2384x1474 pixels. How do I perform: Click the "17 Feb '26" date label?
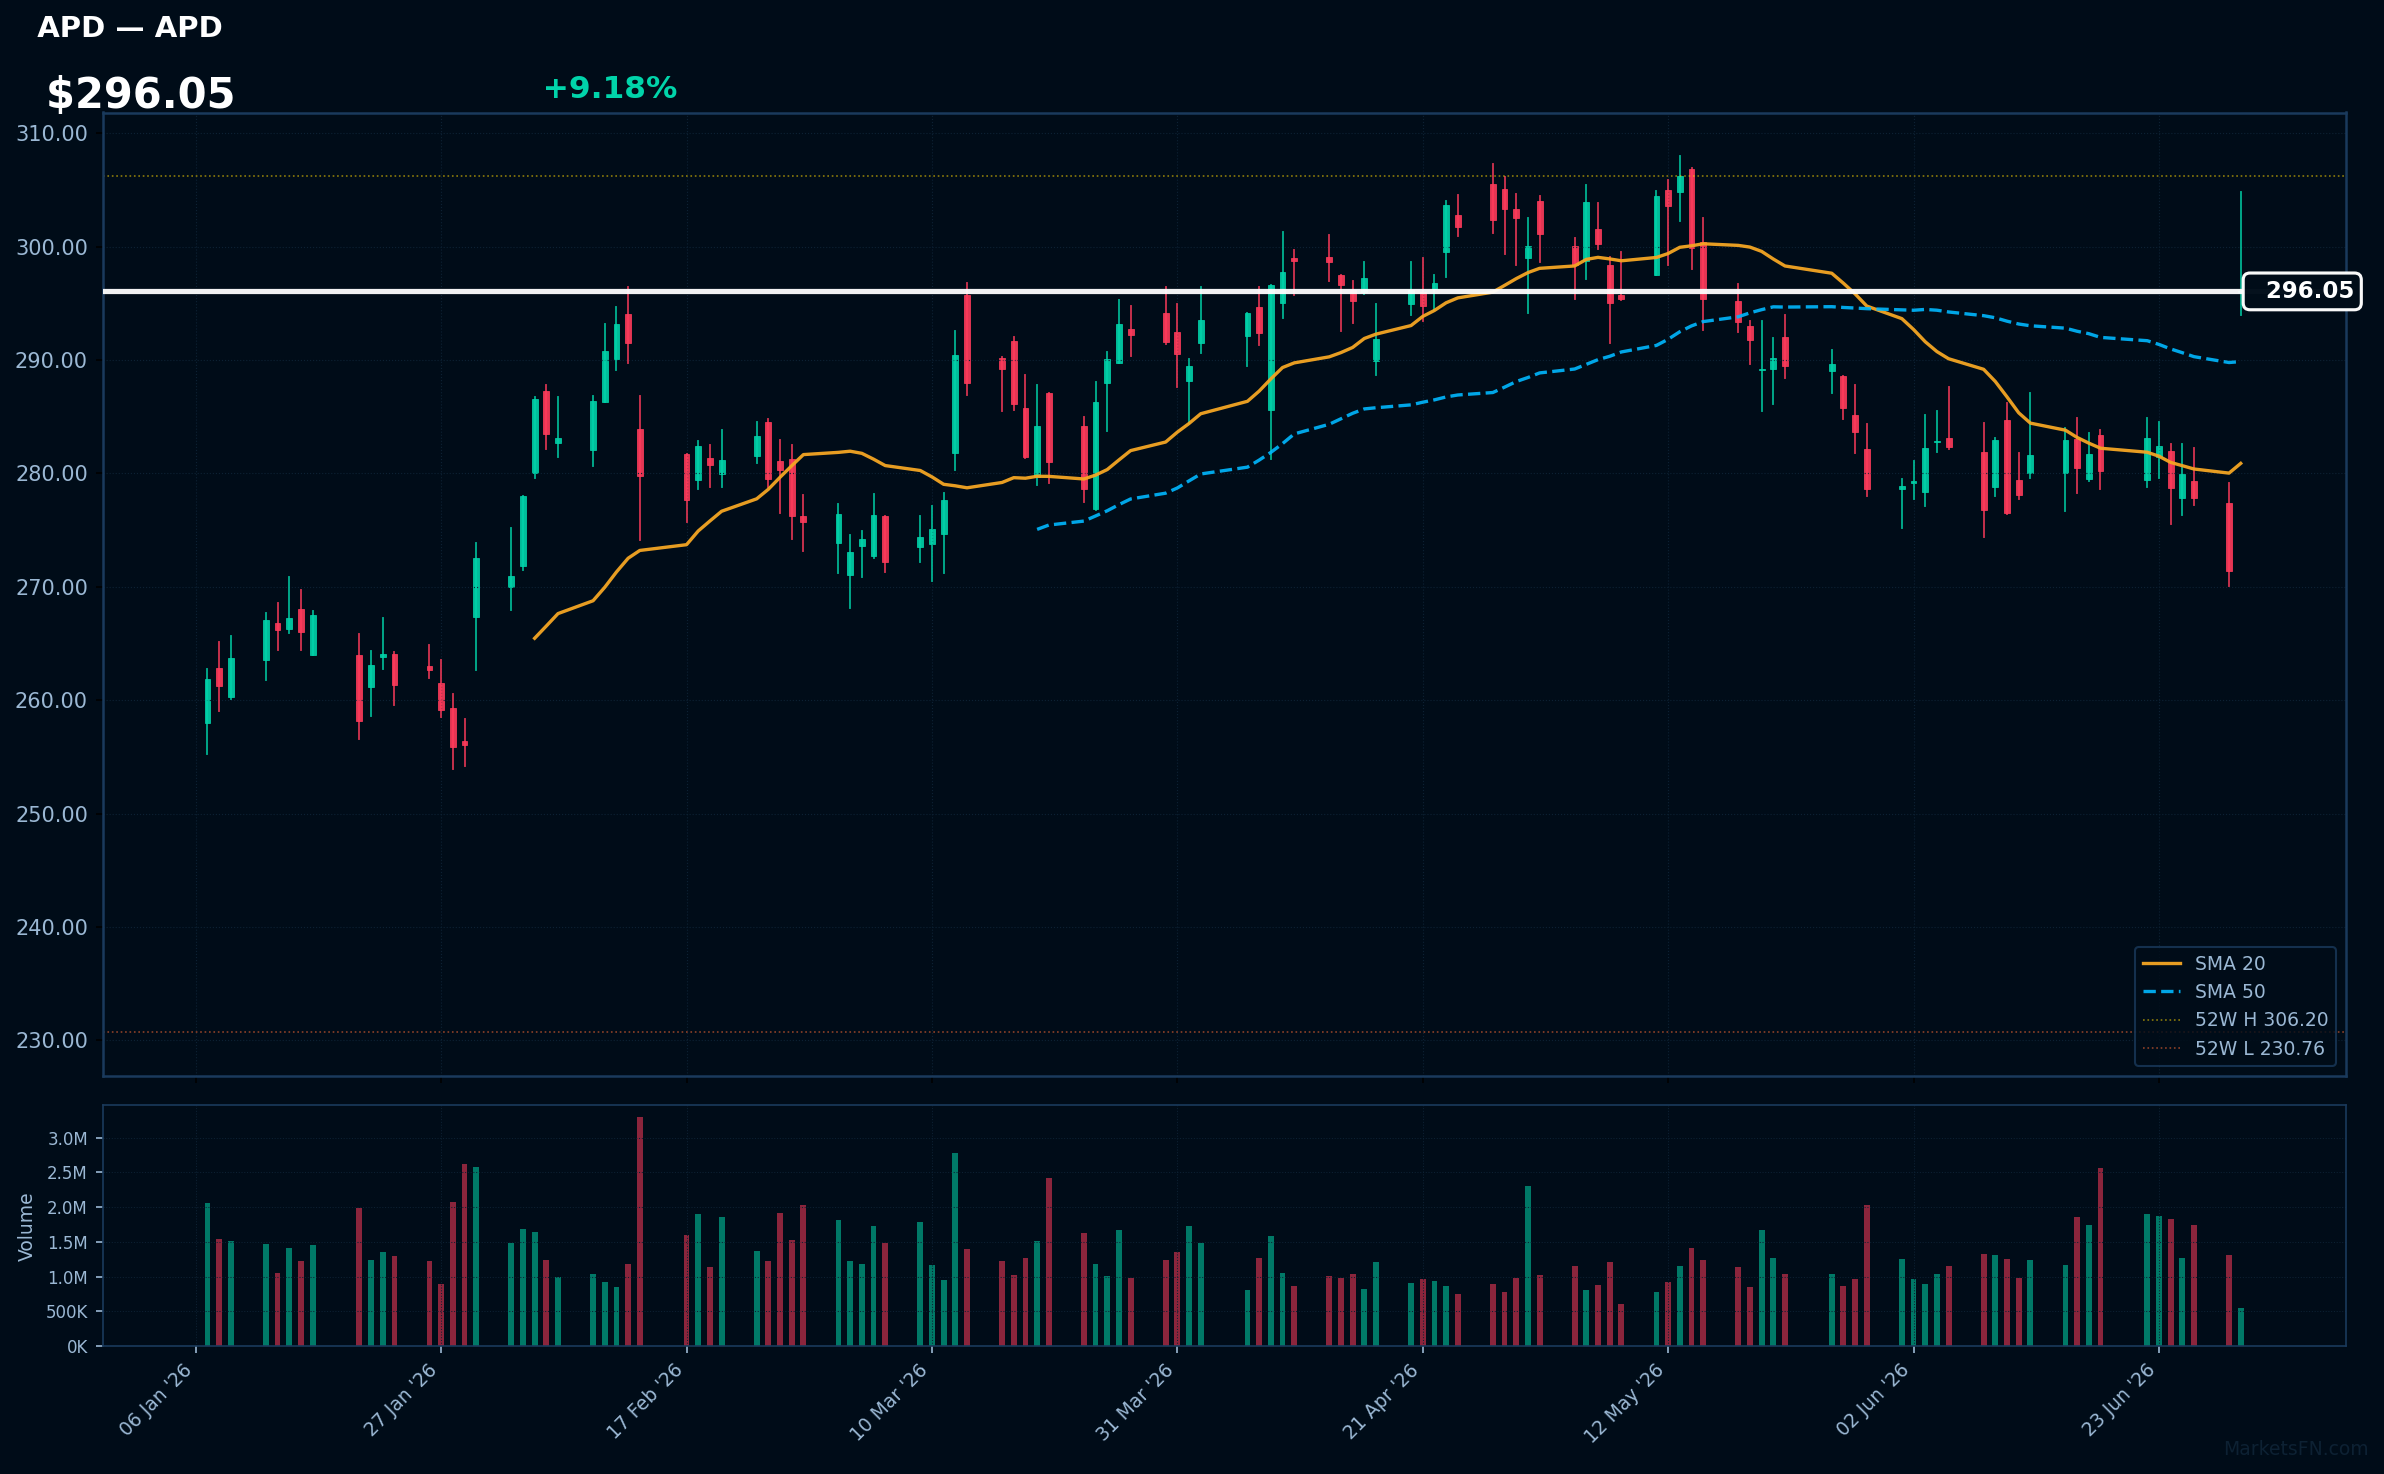646,1399
